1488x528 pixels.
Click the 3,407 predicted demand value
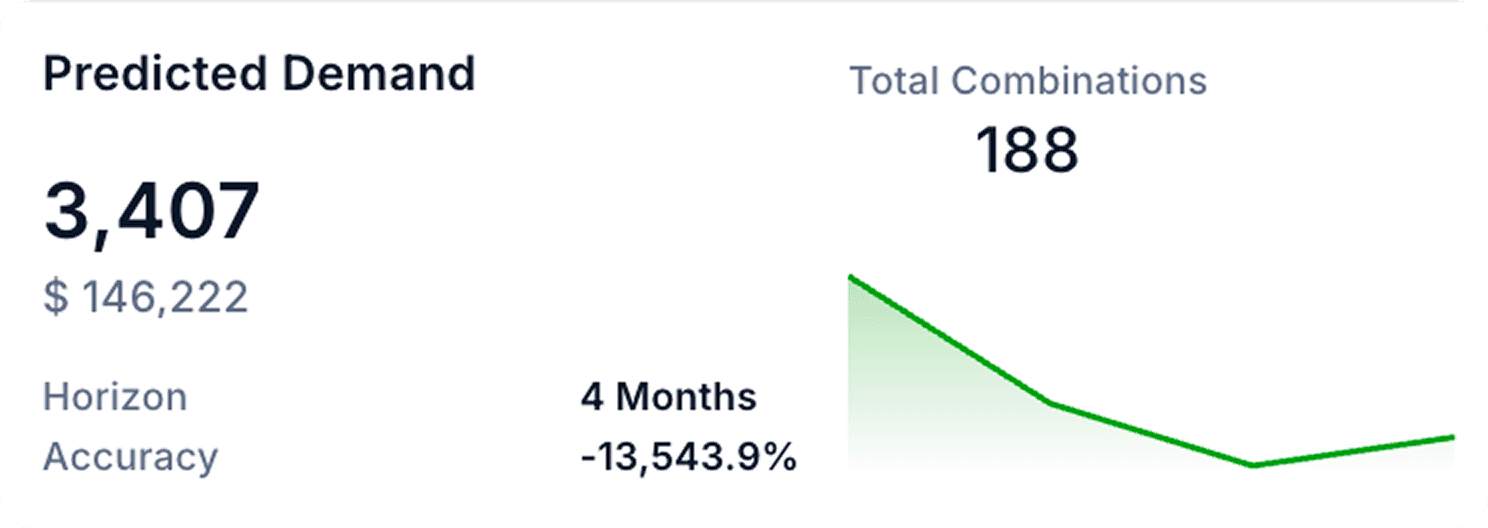(x=151, y=212)
